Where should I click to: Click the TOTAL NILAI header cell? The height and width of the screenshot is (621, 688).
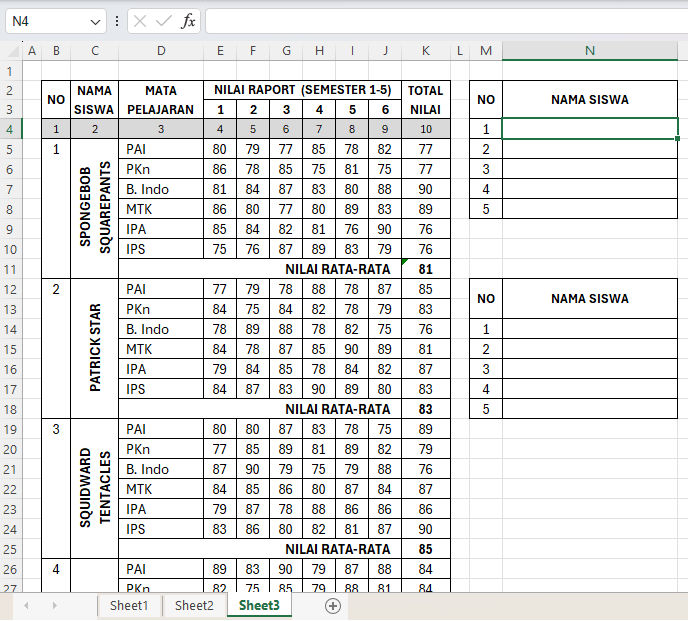426,100
